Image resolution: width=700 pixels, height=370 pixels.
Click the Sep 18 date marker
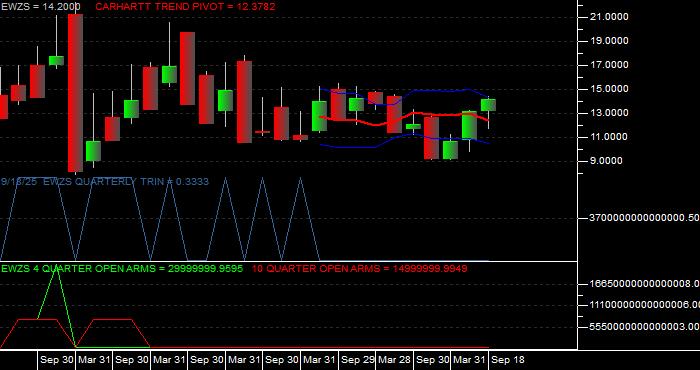509,360
